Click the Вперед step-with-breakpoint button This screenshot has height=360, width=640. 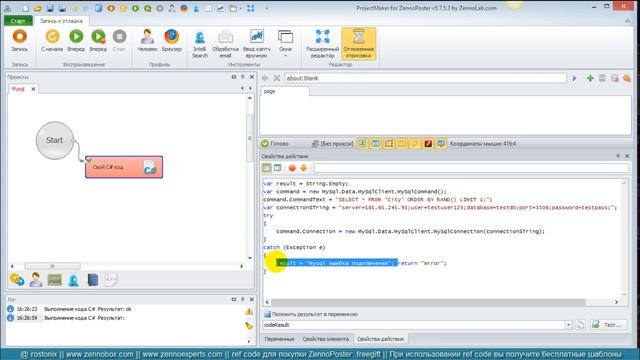coord(98,41)
